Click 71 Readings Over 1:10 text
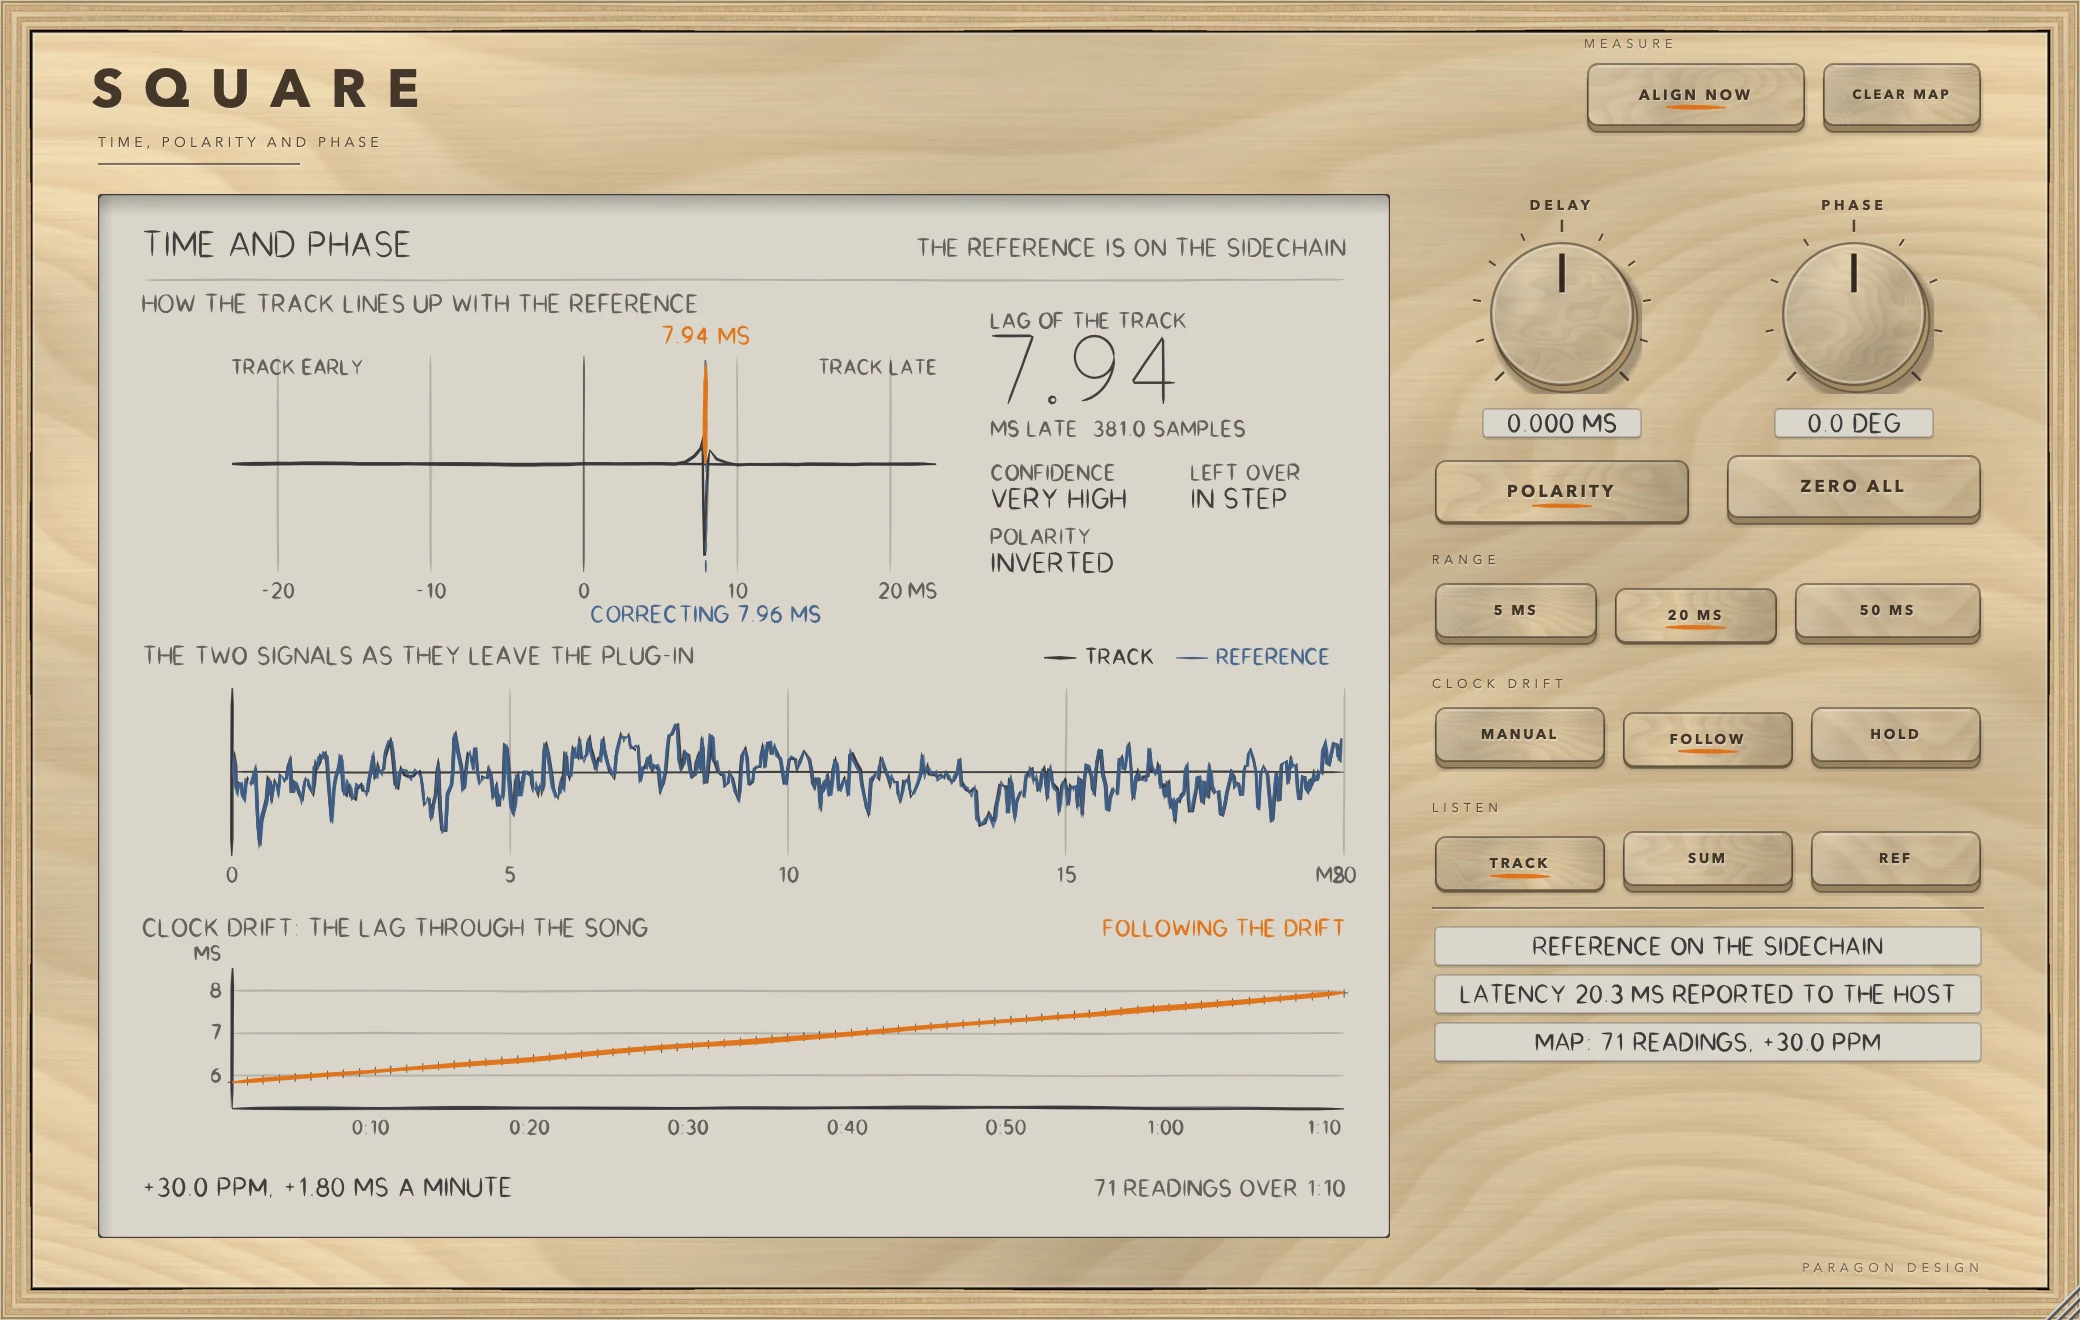Screen dimensions: 2080x1320 (x=1220, y=1188)
